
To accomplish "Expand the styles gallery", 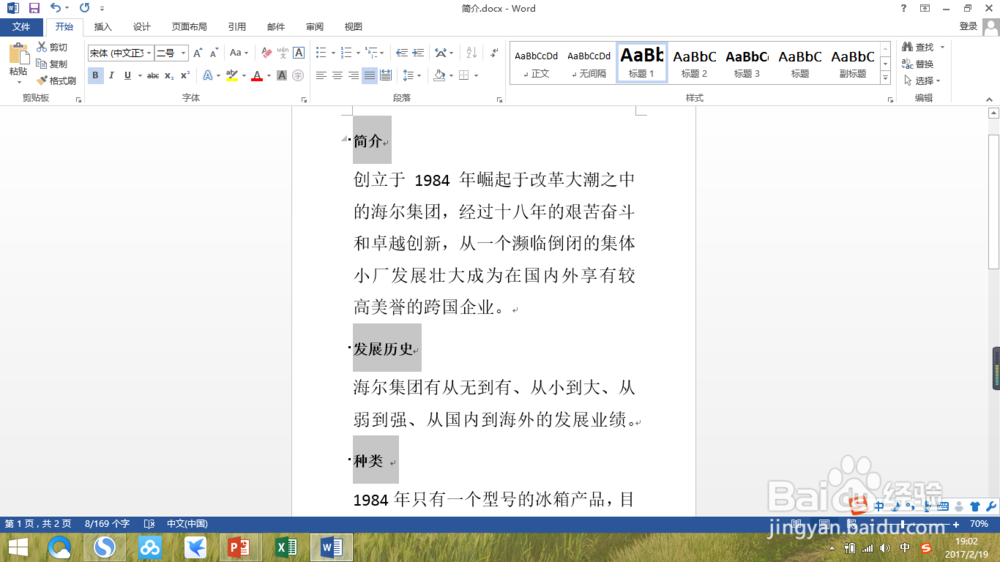I will click(885, 78).
